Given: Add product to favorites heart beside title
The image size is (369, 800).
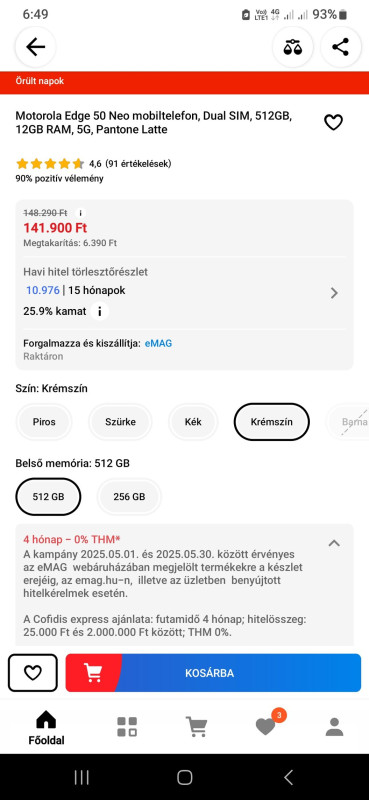Looking at the screenshot, I should 333,122.
